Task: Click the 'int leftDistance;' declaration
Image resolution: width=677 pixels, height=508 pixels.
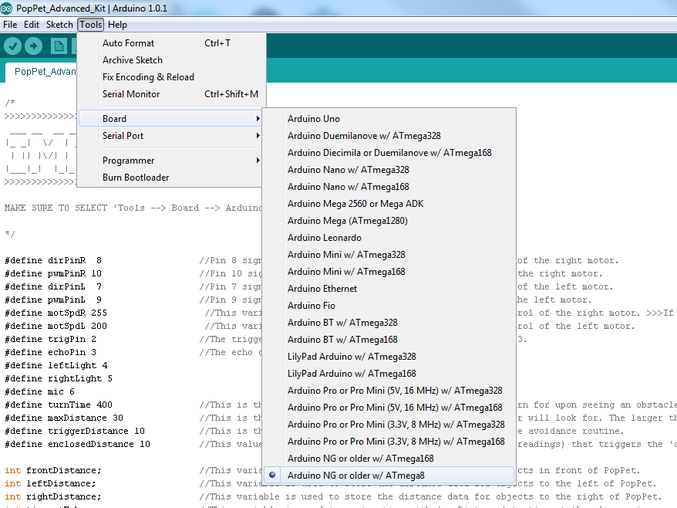Action: pyautogui.click(x=51, y=483)
